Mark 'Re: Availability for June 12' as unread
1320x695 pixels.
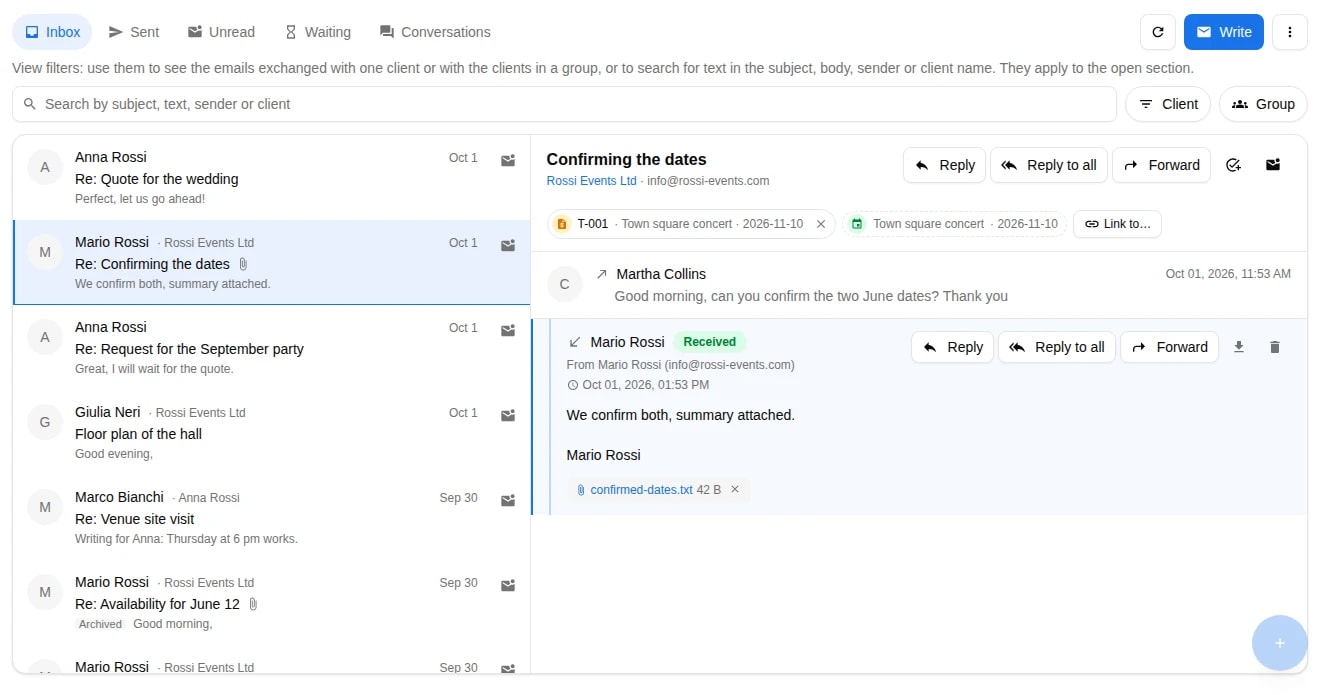508,585
